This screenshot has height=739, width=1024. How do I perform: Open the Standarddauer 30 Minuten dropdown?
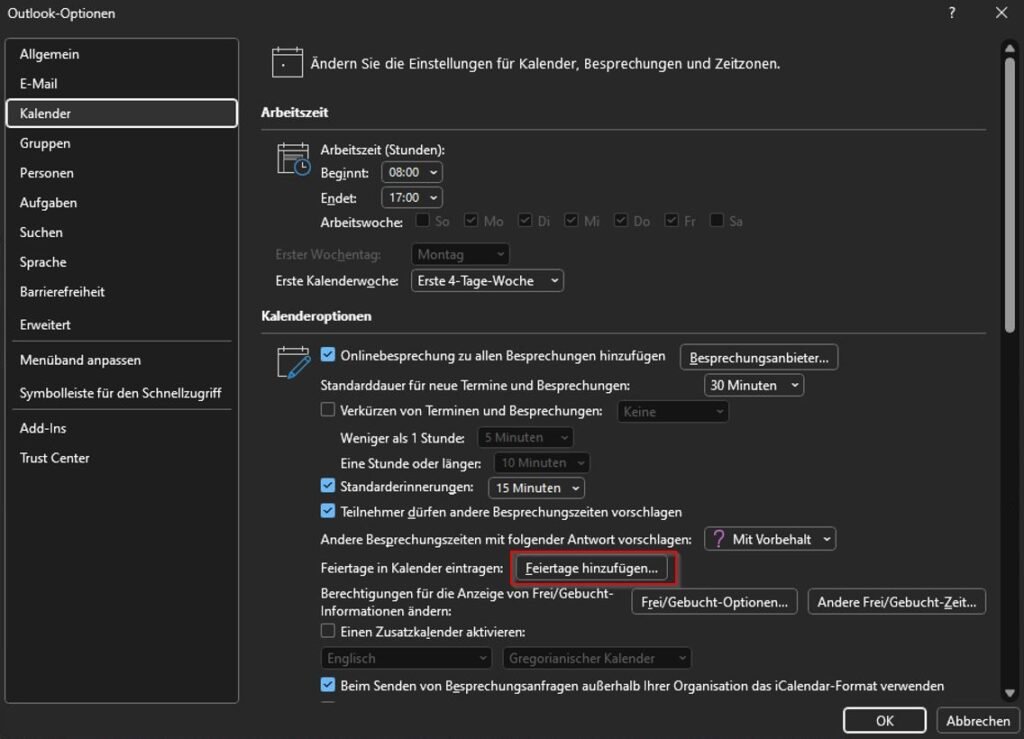pos(754,385)
